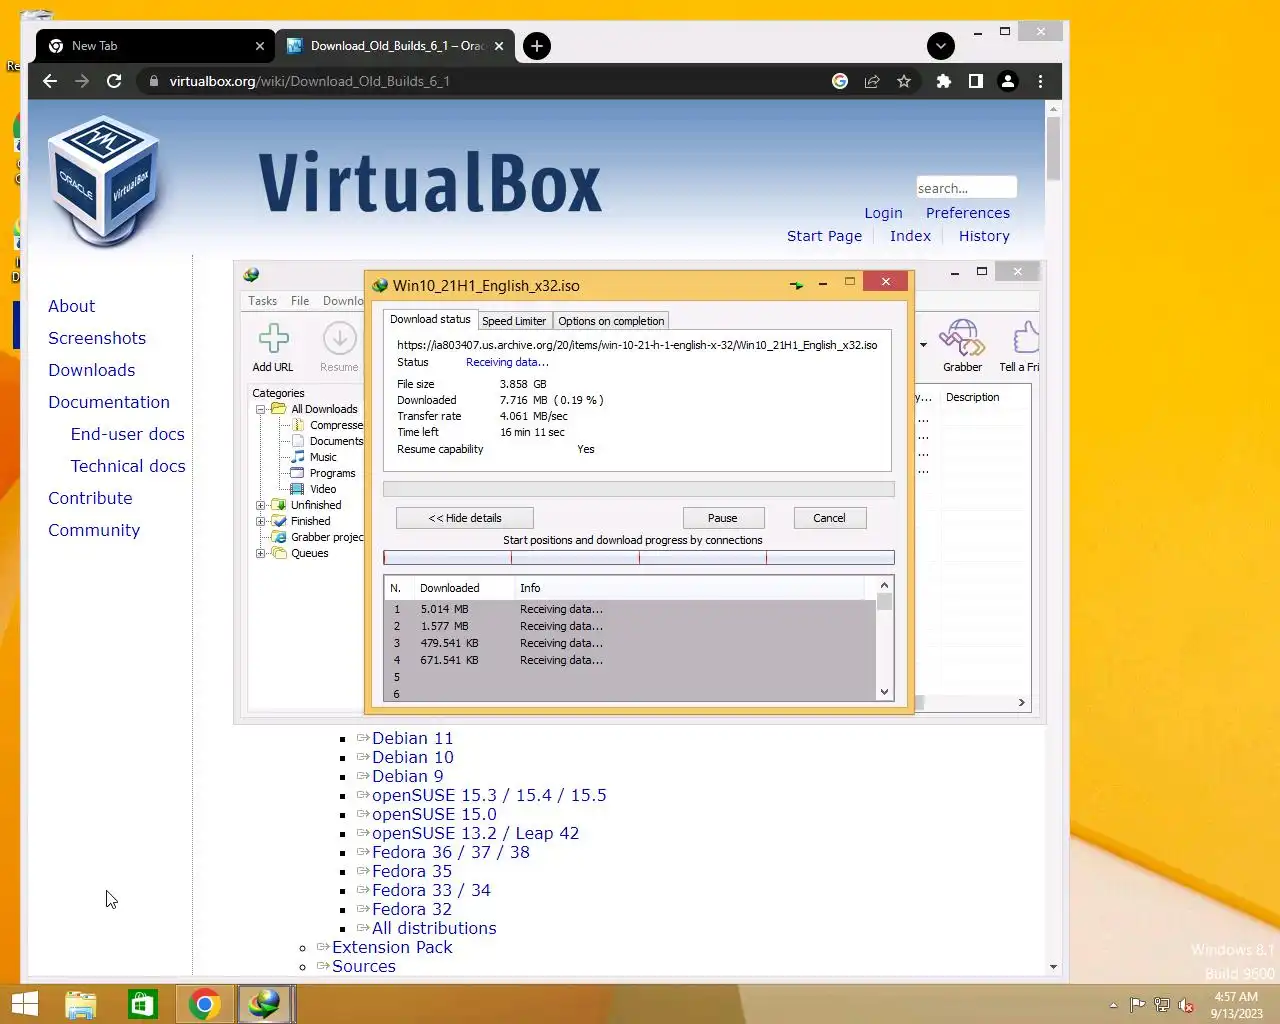Click the green arrow icon in download dialog title
This screenshot has width=1280, height=1024.
point(796,285)
